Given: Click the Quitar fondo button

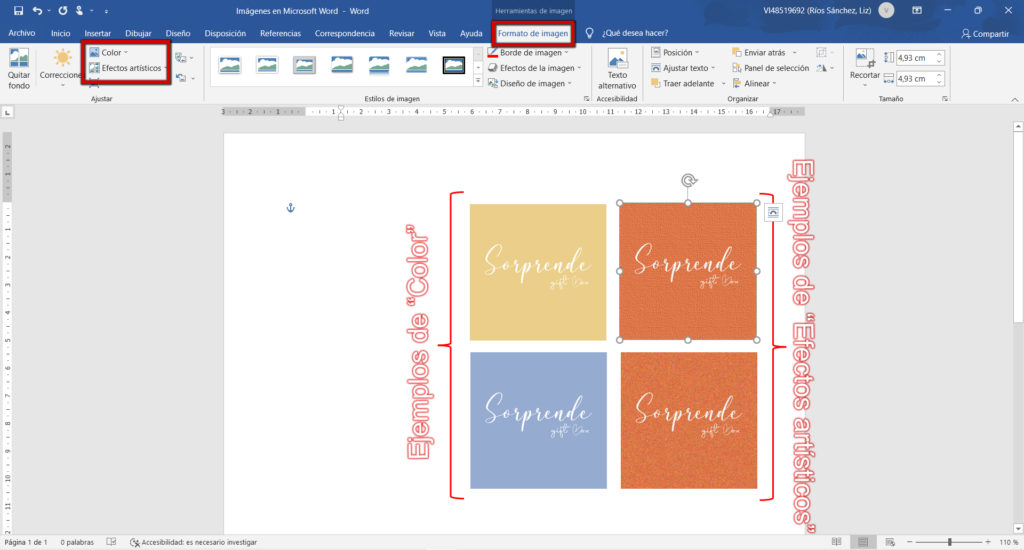Looking at the screenshot, I should click(18, 67).
